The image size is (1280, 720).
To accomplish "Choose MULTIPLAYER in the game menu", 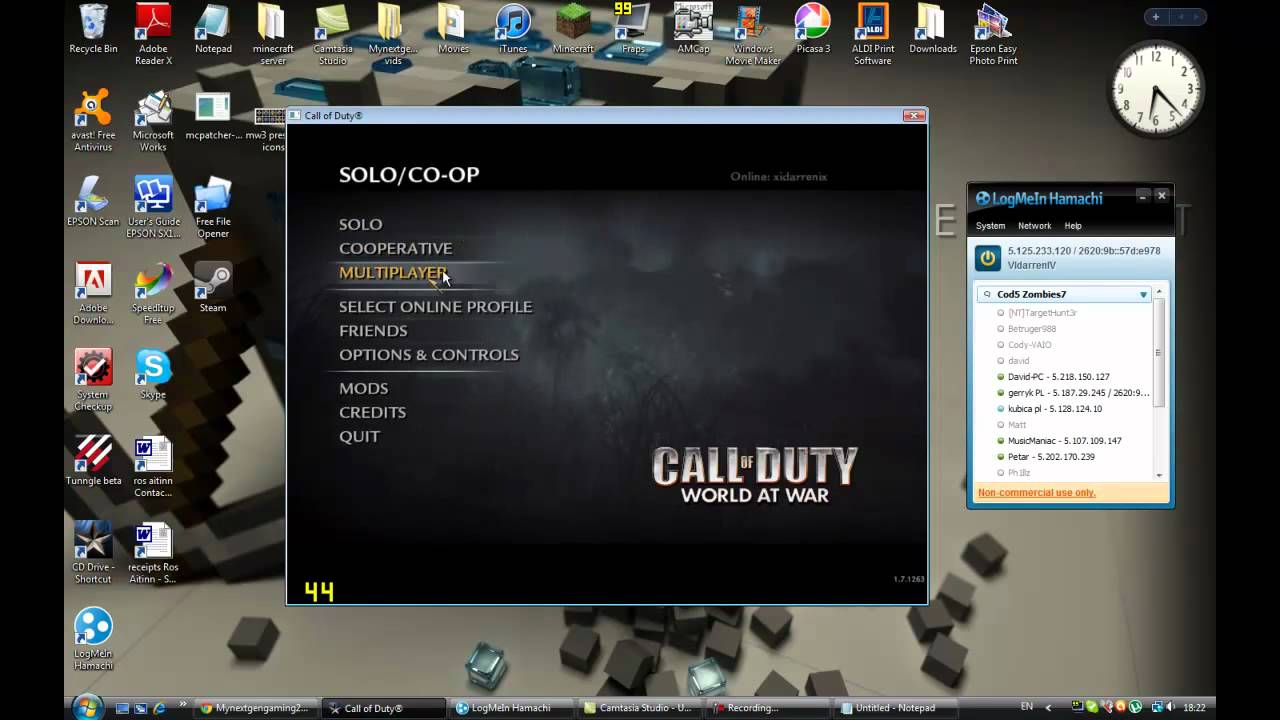I will click(x=393, y=273).
